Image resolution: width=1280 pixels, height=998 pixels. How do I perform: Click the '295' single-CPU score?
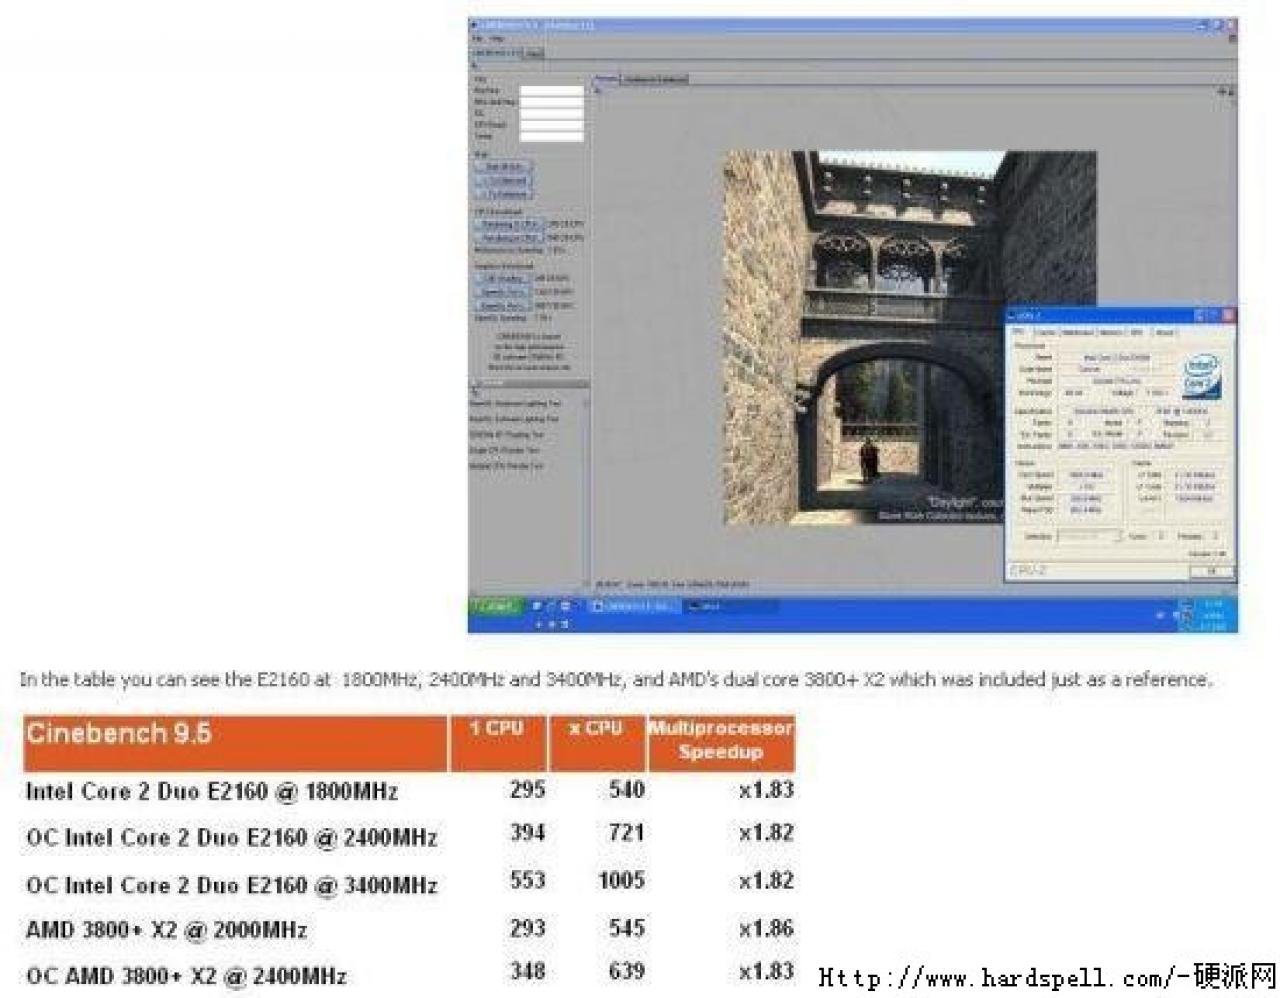(527, 790)
